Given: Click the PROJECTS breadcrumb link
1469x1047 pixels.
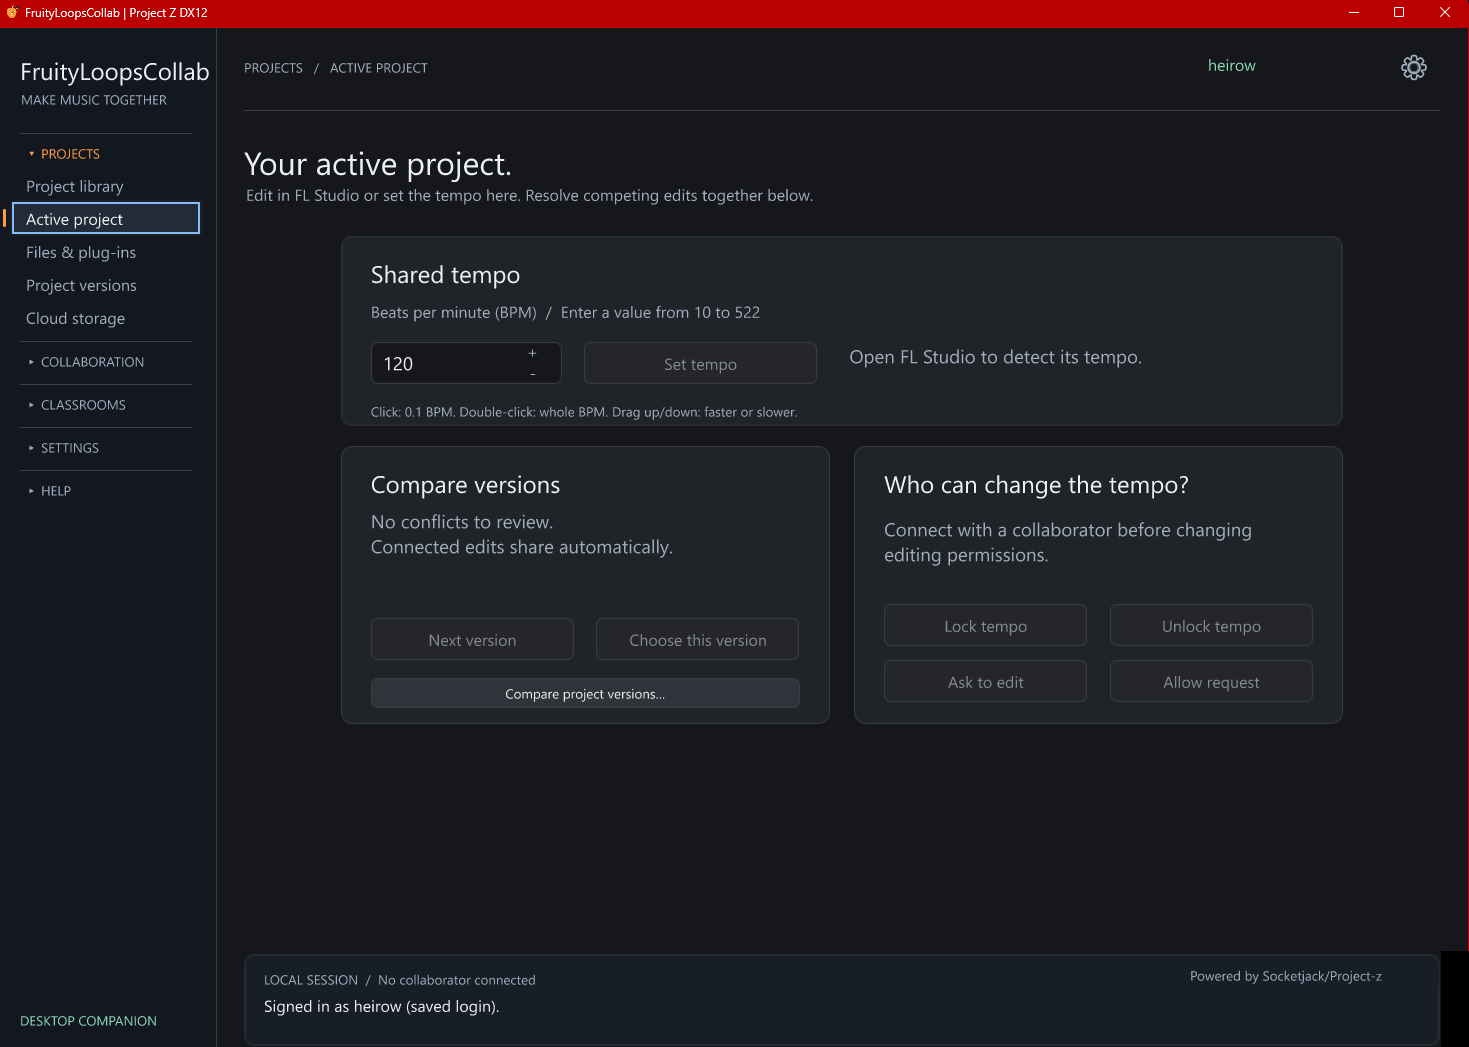Looking at the screenshot, I should click(x=273, y=68).
